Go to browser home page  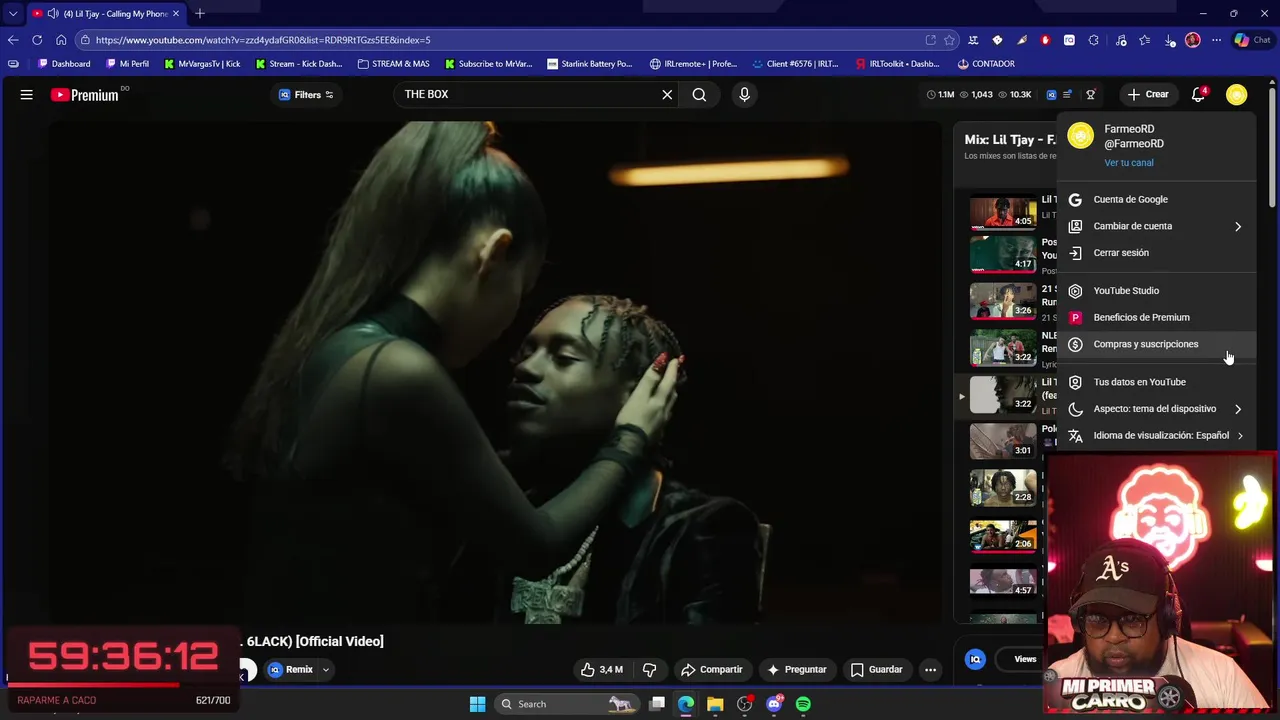61,40
